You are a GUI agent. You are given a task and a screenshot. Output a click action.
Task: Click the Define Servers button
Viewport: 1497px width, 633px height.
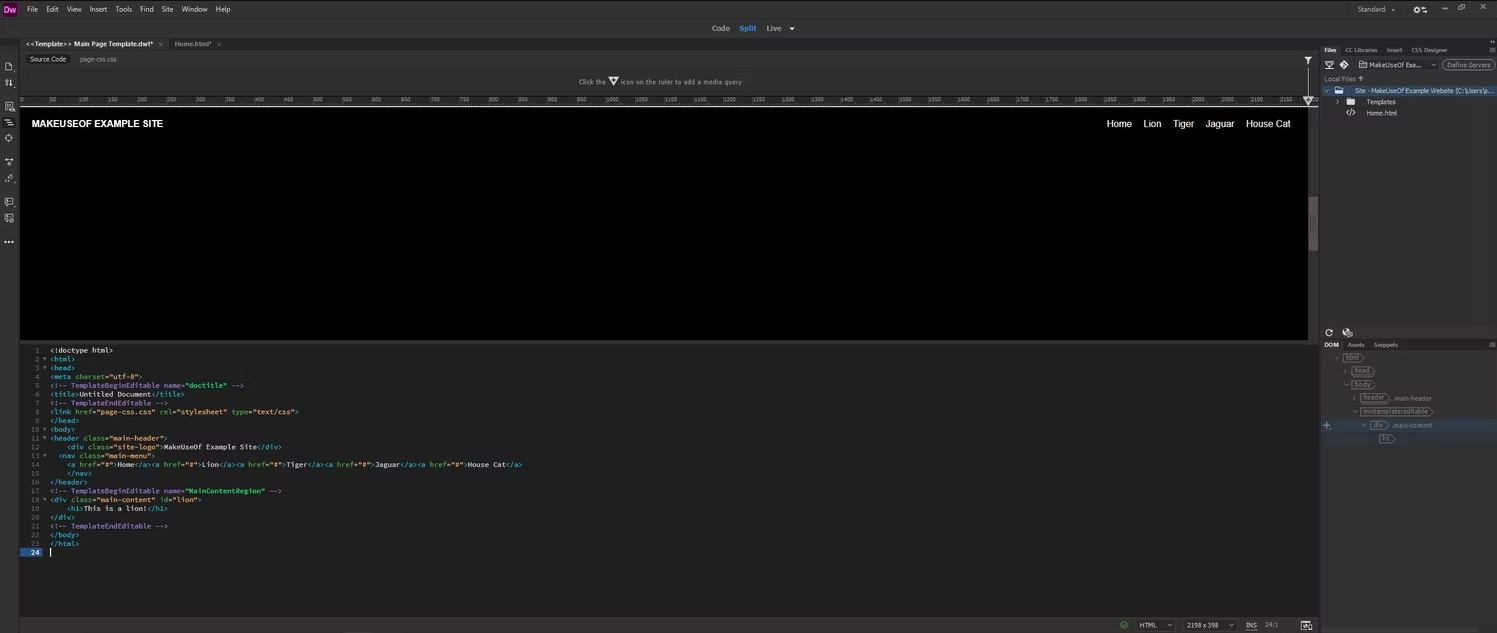1468,65
